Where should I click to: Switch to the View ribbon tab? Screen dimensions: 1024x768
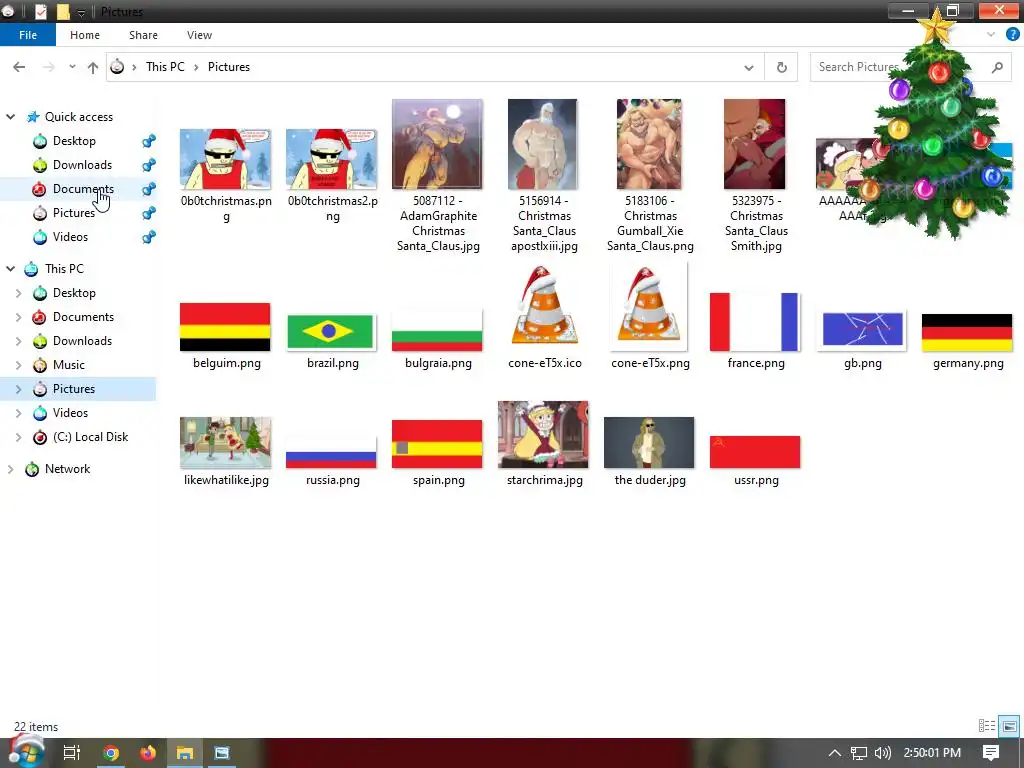pos(199,35)
